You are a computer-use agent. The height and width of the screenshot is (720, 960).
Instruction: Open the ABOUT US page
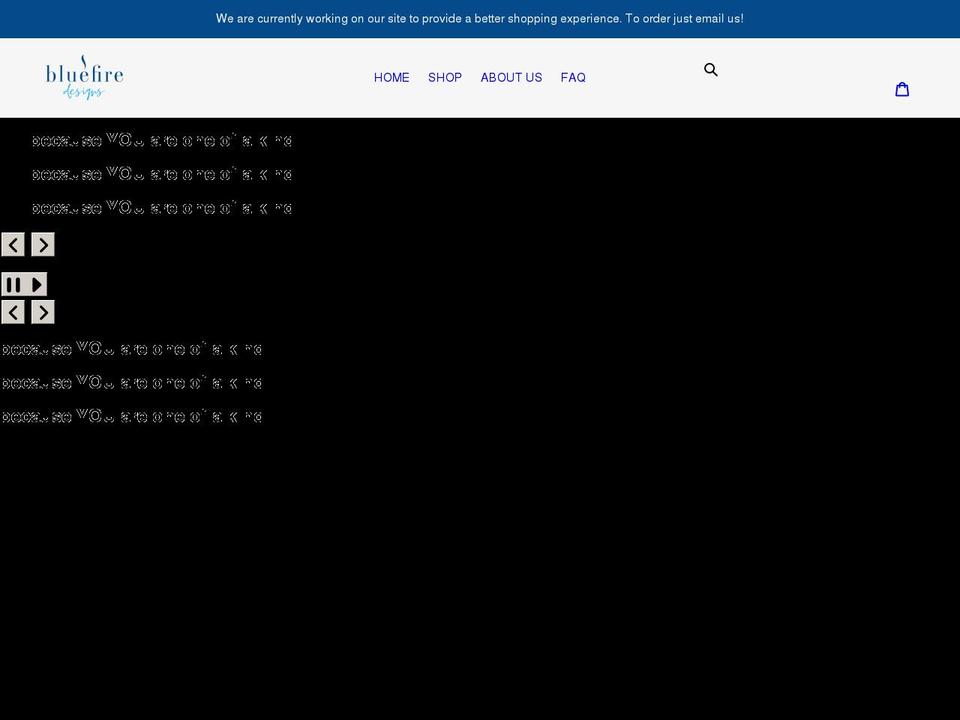[x=511, y=77]
